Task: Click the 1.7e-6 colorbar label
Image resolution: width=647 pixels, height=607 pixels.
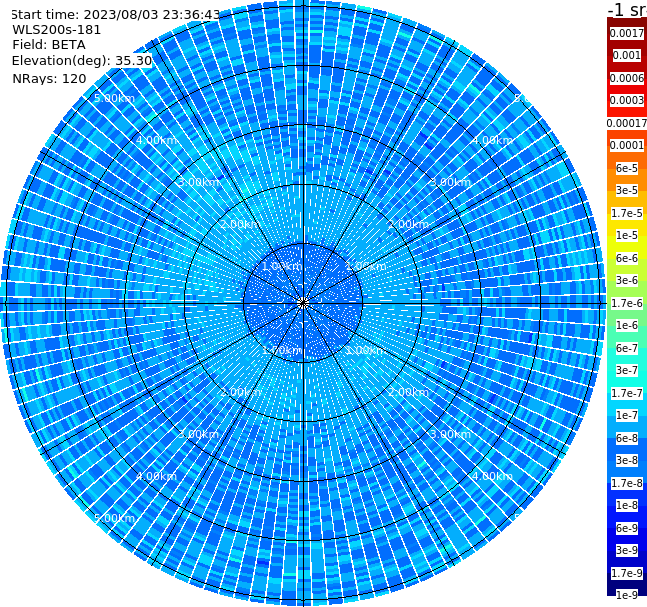Action: pyautogui.click(x=627, y=303)
